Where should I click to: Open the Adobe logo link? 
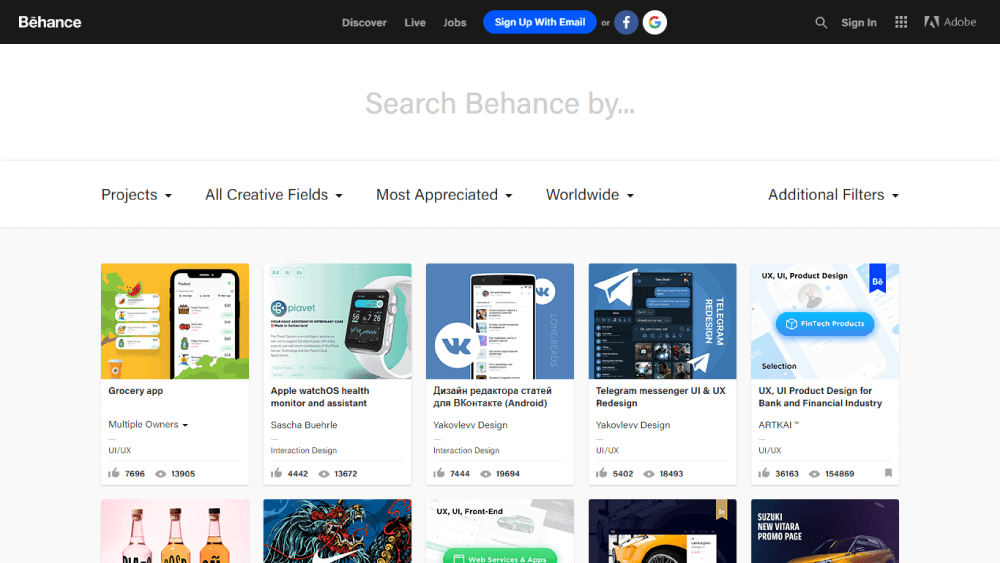[950, 22]
